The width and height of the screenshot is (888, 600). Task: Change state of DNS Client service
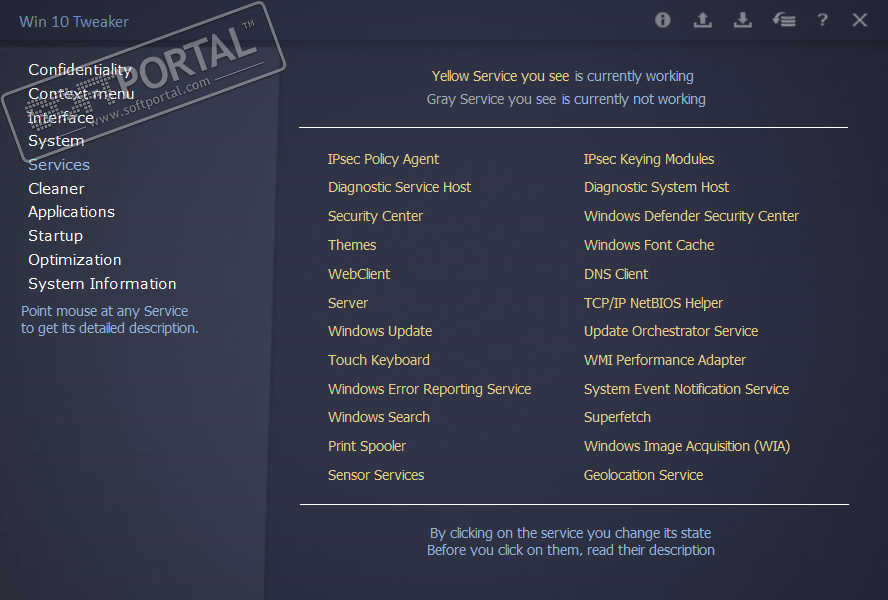(616, 274)
